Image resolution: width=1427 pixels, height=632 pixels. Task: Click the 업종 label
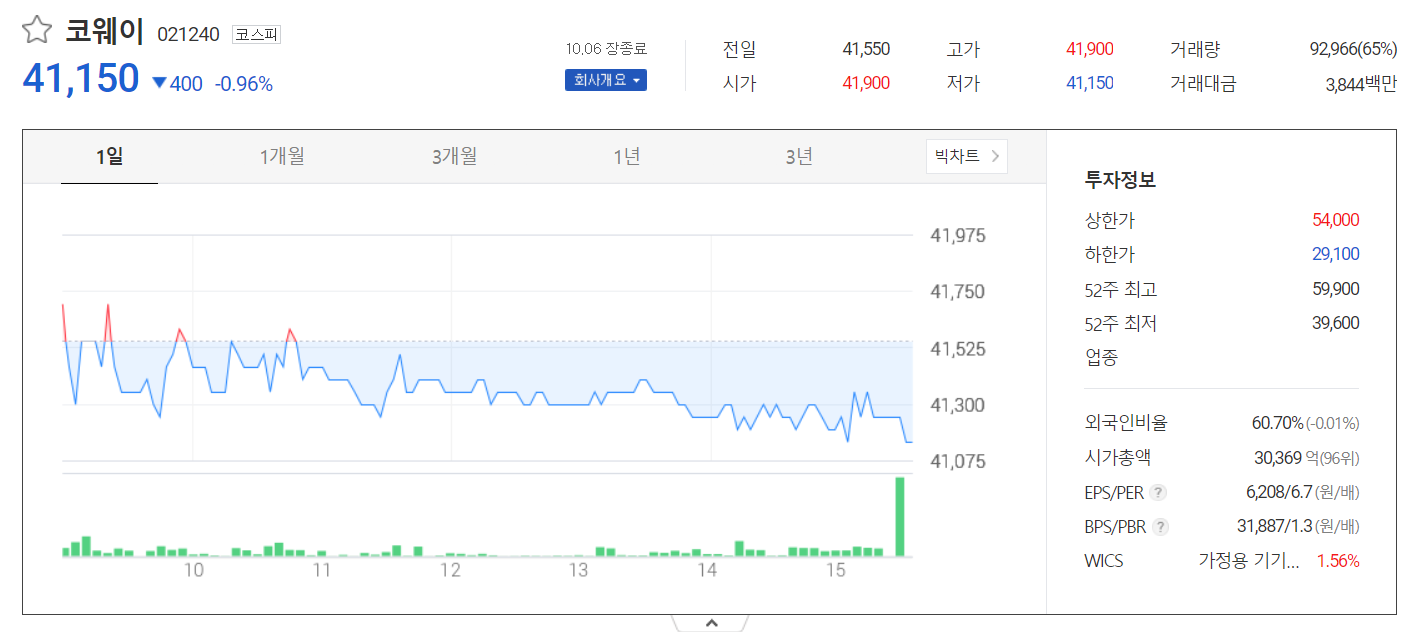click(1101, 357)
